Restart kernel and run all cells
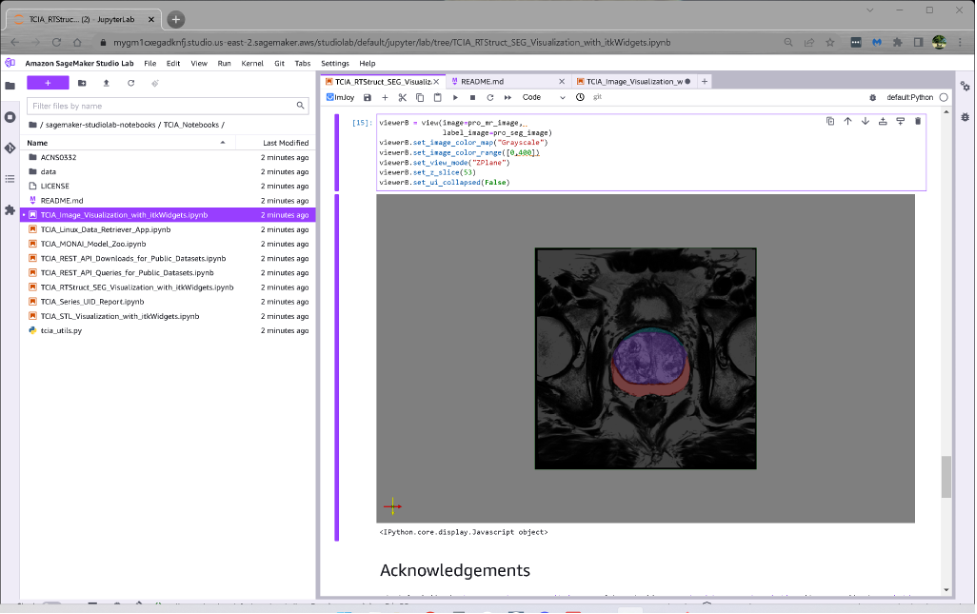Viewport: 977px width, 614px height. (508, 98)
